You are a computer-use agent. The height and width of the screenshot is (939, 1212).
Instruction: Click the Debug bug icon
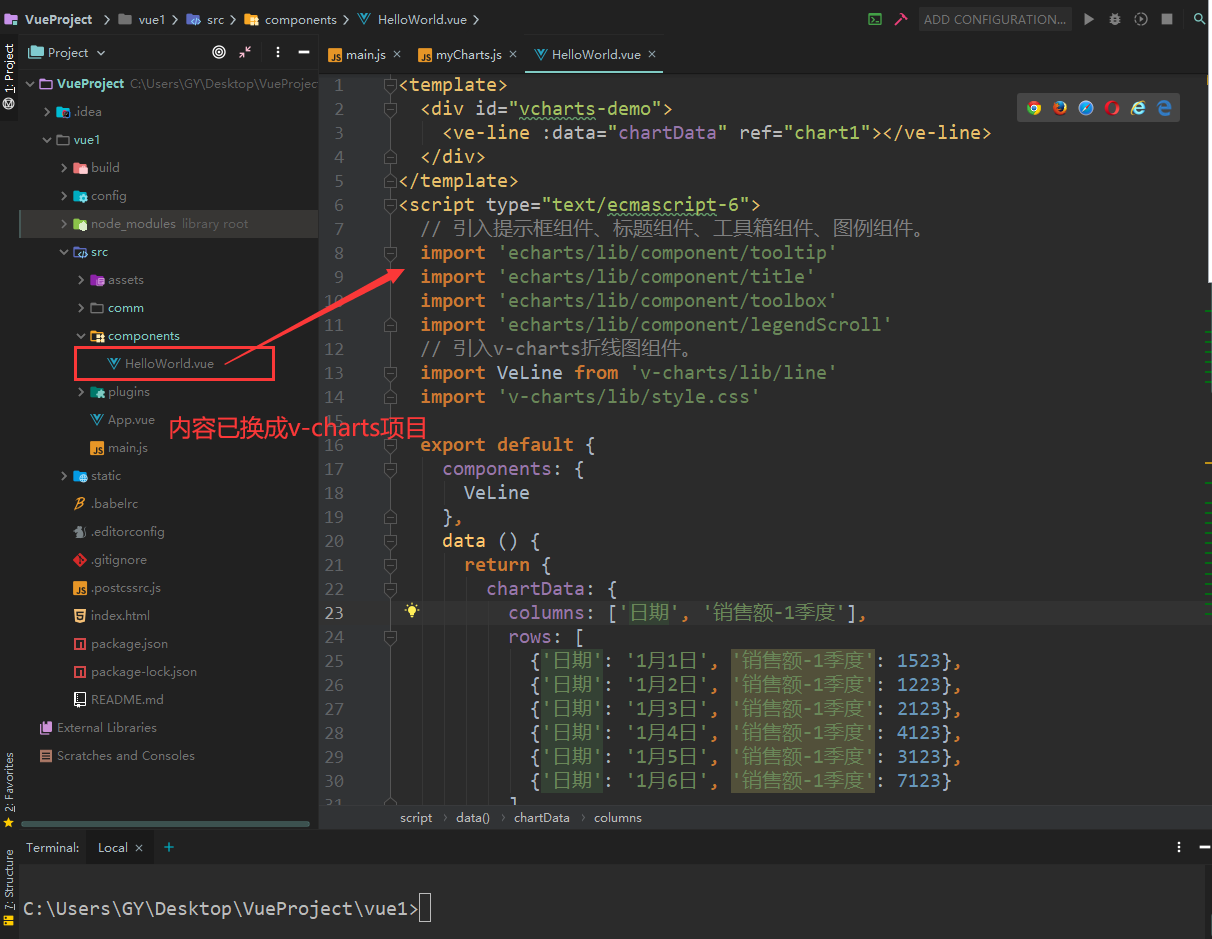[1115, 19]
